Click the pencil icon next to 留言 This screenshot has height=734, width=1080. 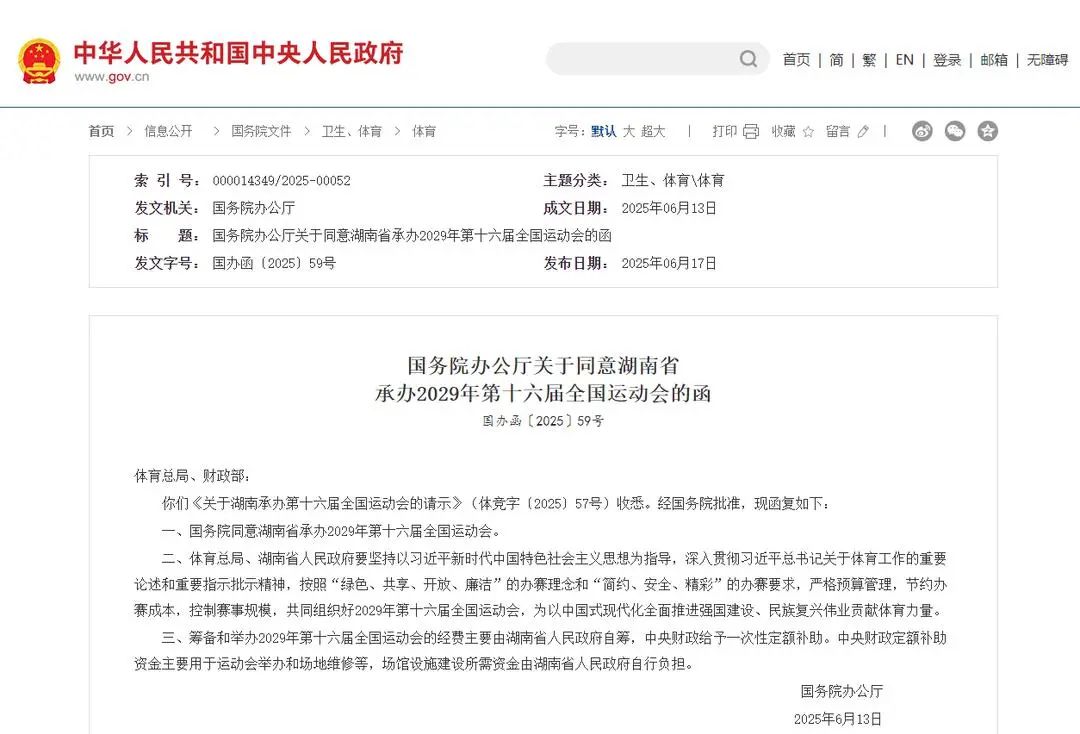[x=863, y=130]
